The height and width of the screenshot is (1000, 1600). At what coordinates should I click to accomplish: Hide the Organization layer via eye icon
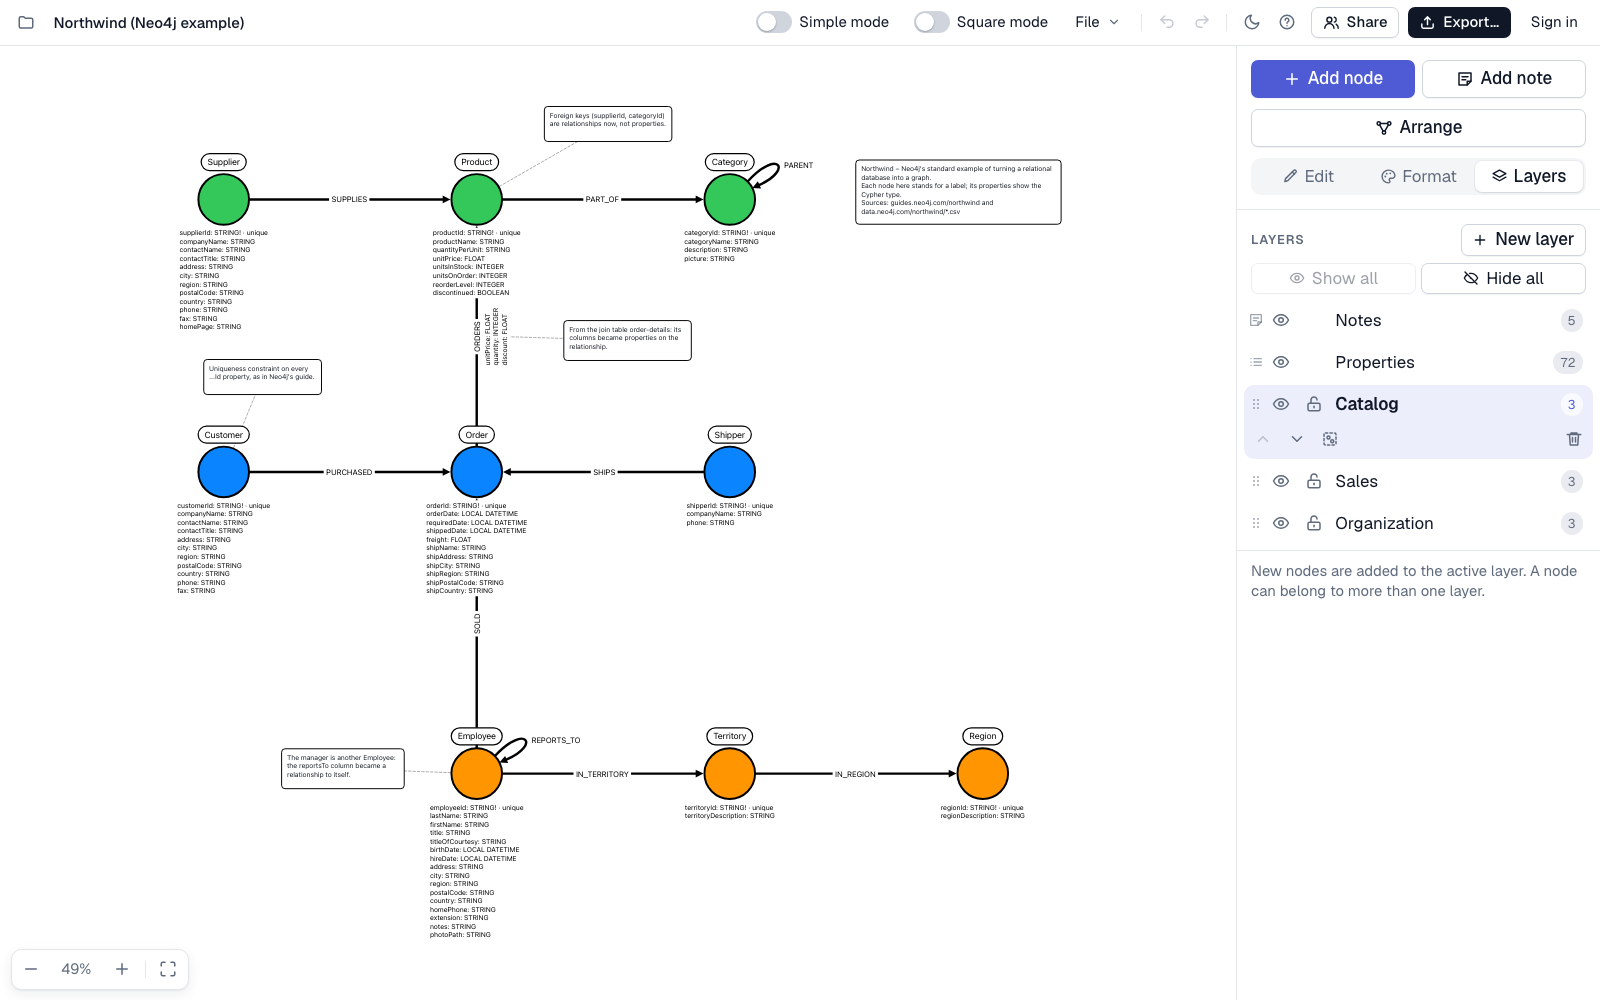[x=1281, y=523]
